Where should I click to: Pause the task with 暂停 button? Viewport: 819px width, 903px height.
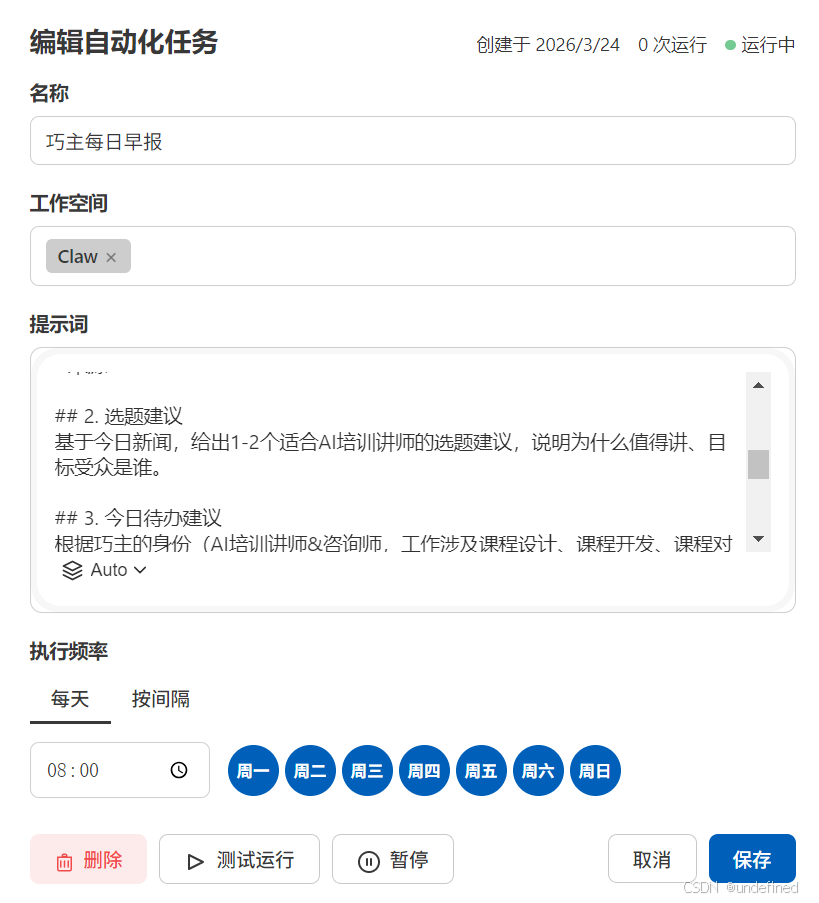tap(393, 859)
